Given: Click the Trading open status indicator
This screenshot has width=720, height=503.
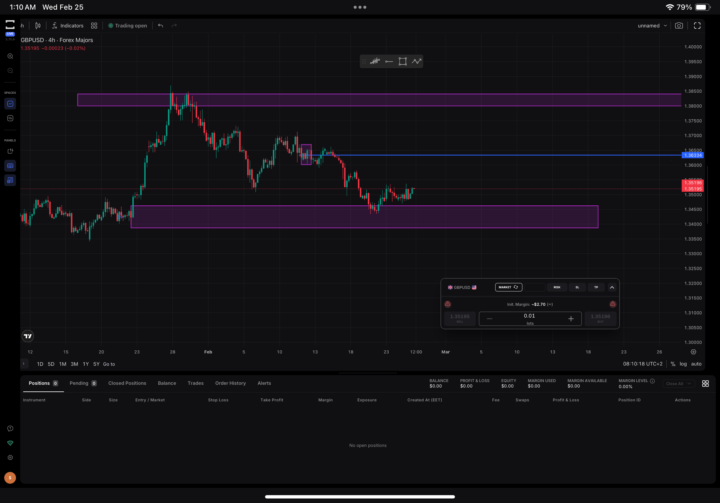Looking at the screenshot, I should click(128, 26).
